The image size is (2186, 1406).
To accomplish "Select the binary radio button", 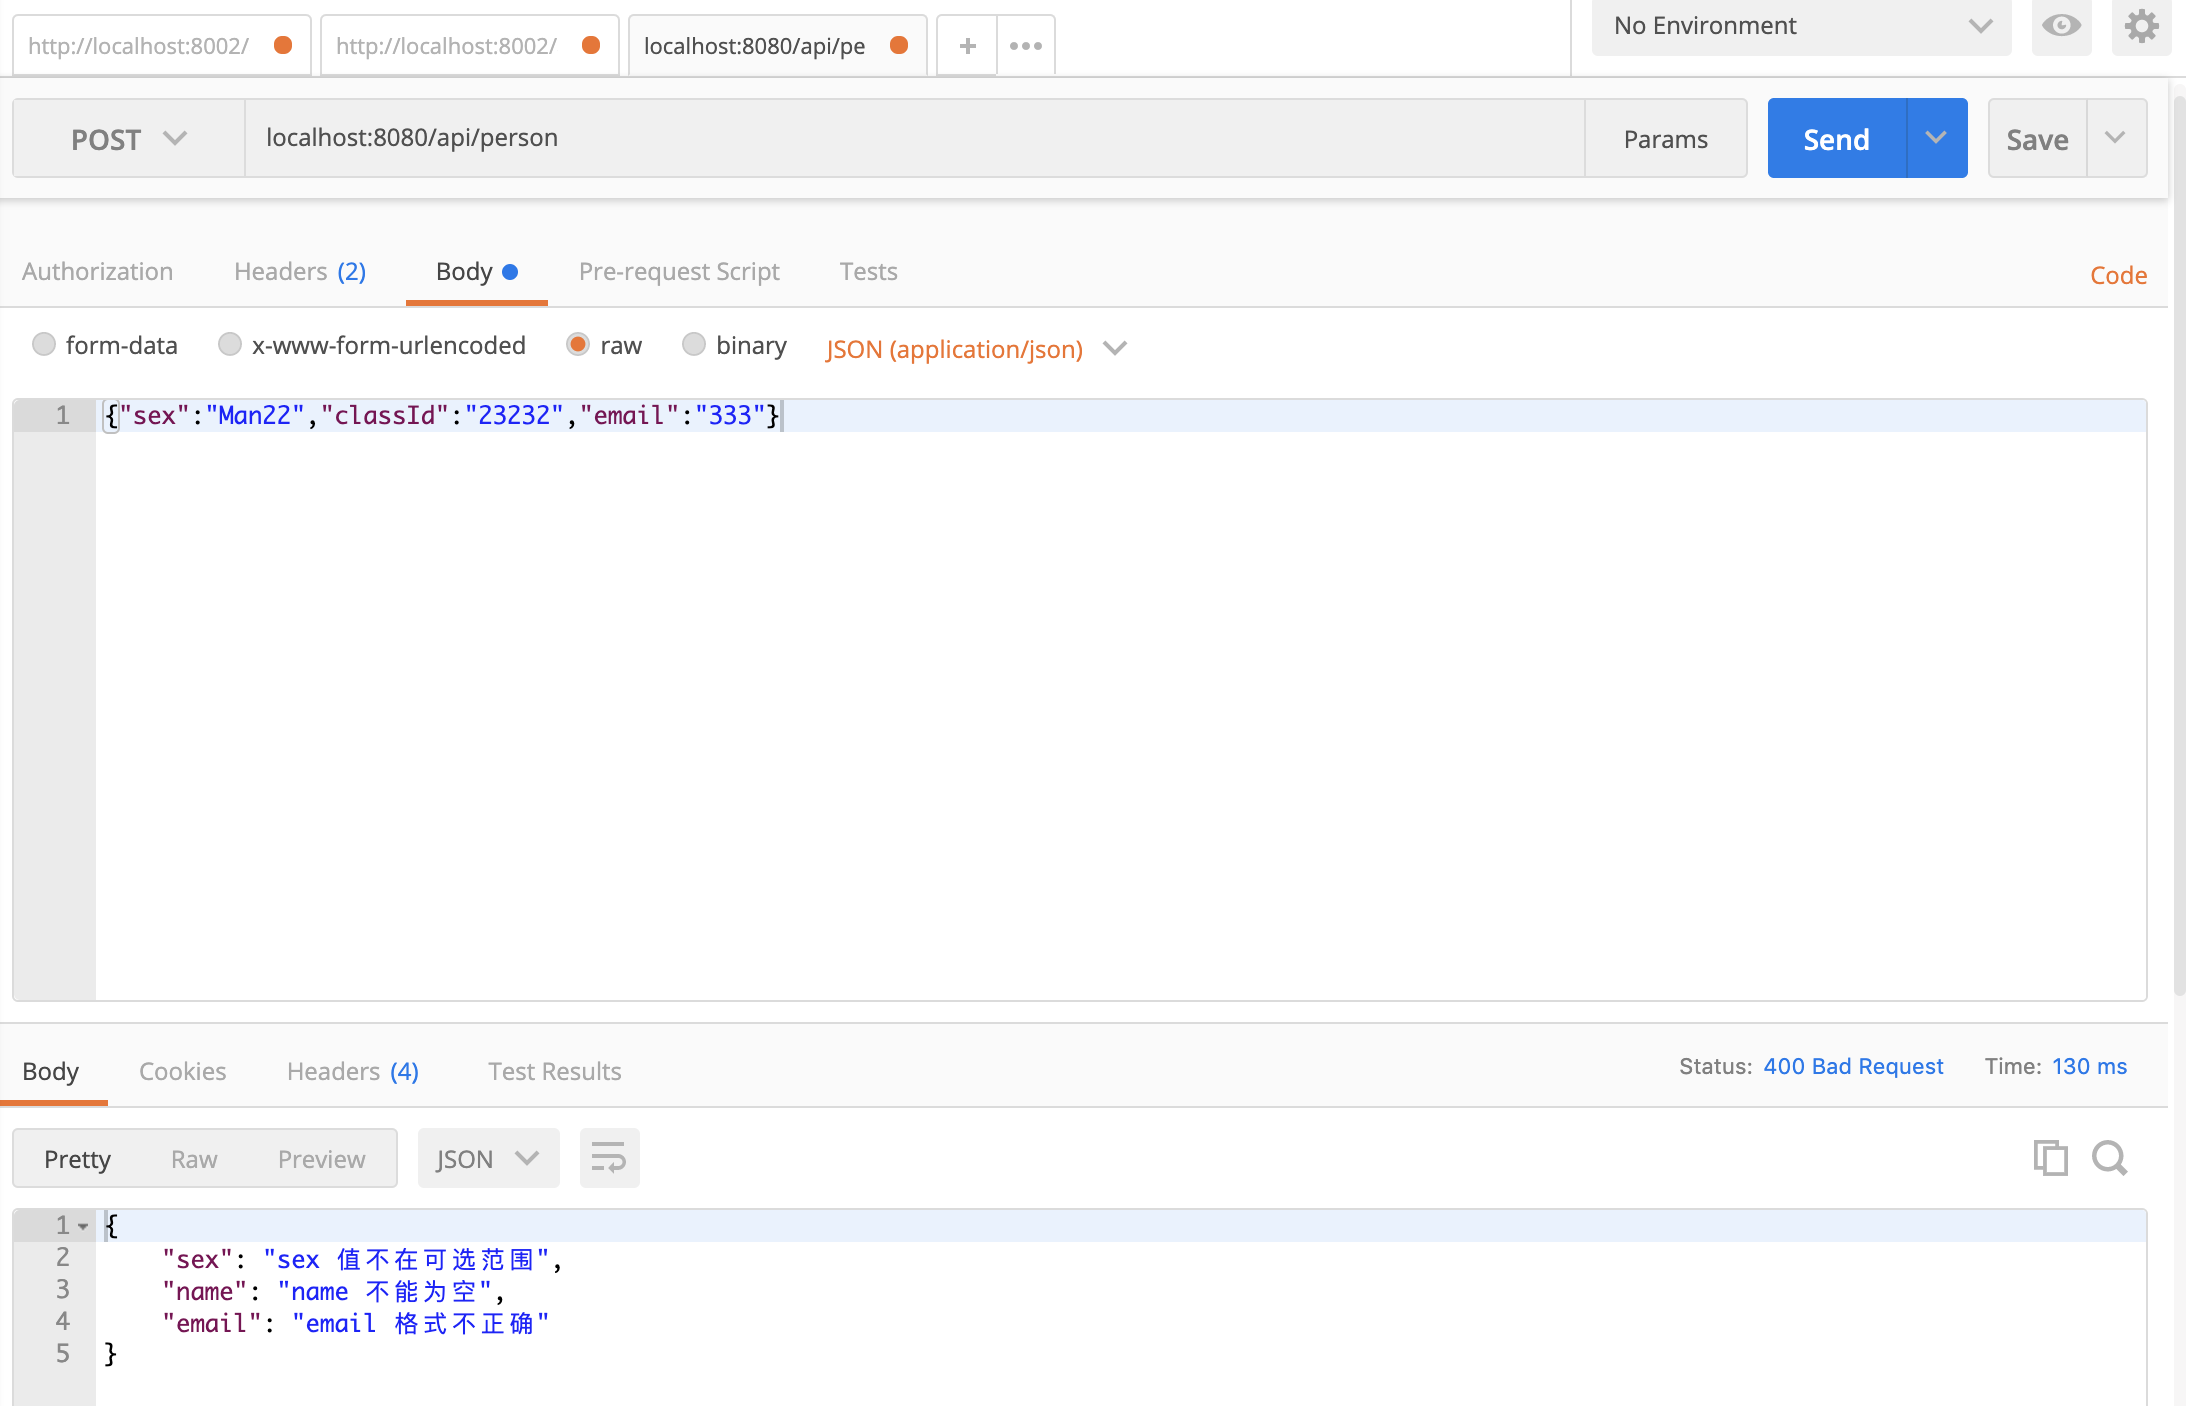I will pyautogui.click(x=693, y=344).
